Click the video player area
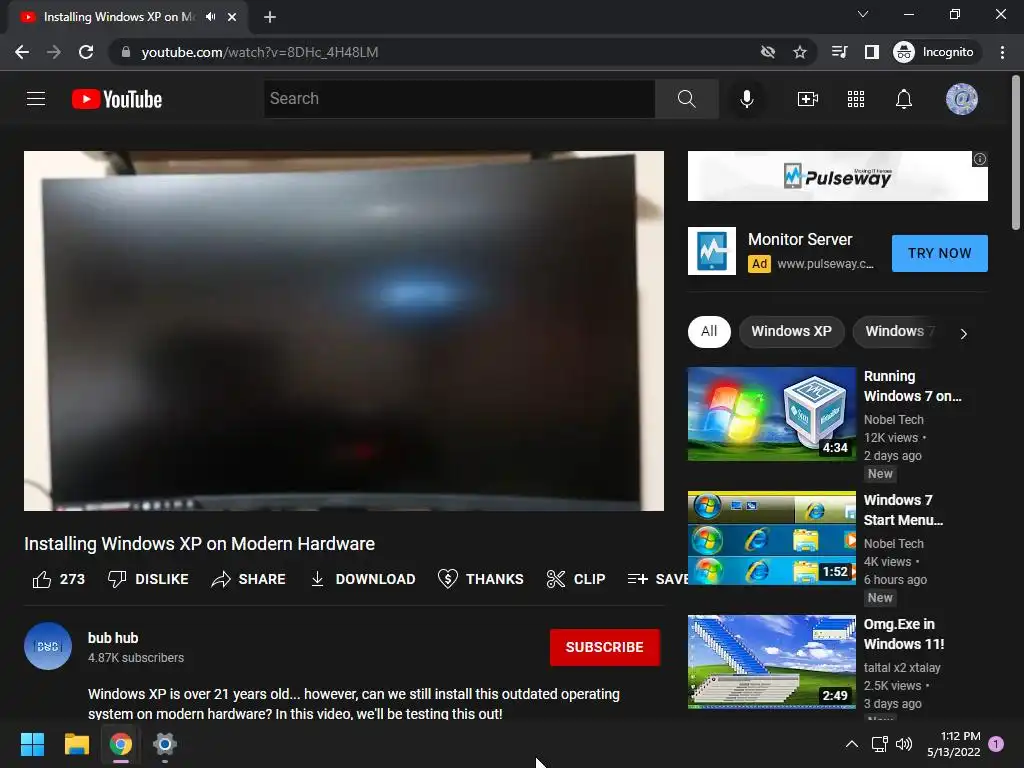This screenshot has width=1024, height=768. 344,331
